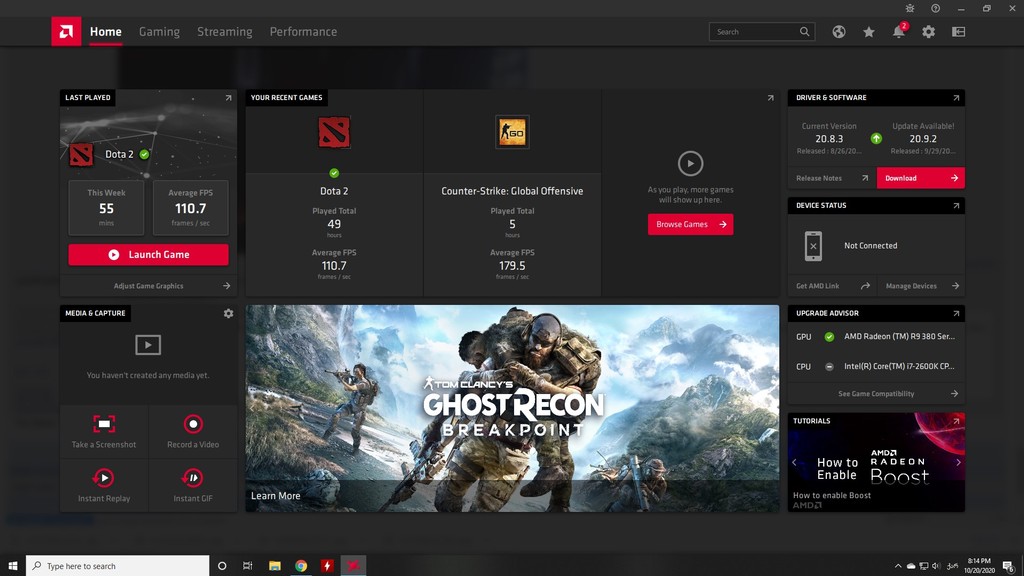Click the Record a Video icon
Screen dimensions: 1024x576
tap(193, 424)
